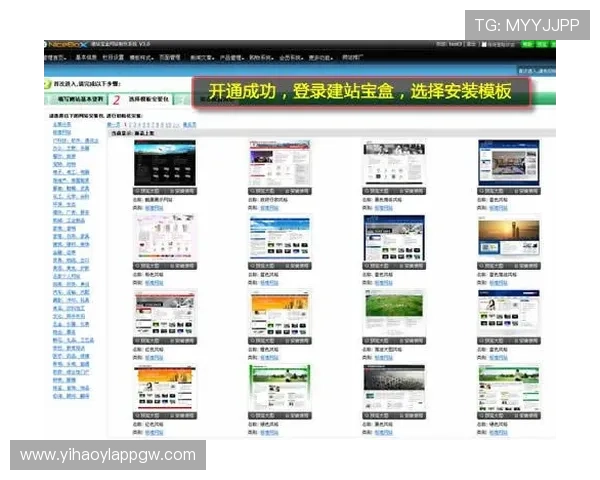This screenshot has height=480, width=600.
Task: Preview large image of the pink template
Action: (x=148, y=266)
